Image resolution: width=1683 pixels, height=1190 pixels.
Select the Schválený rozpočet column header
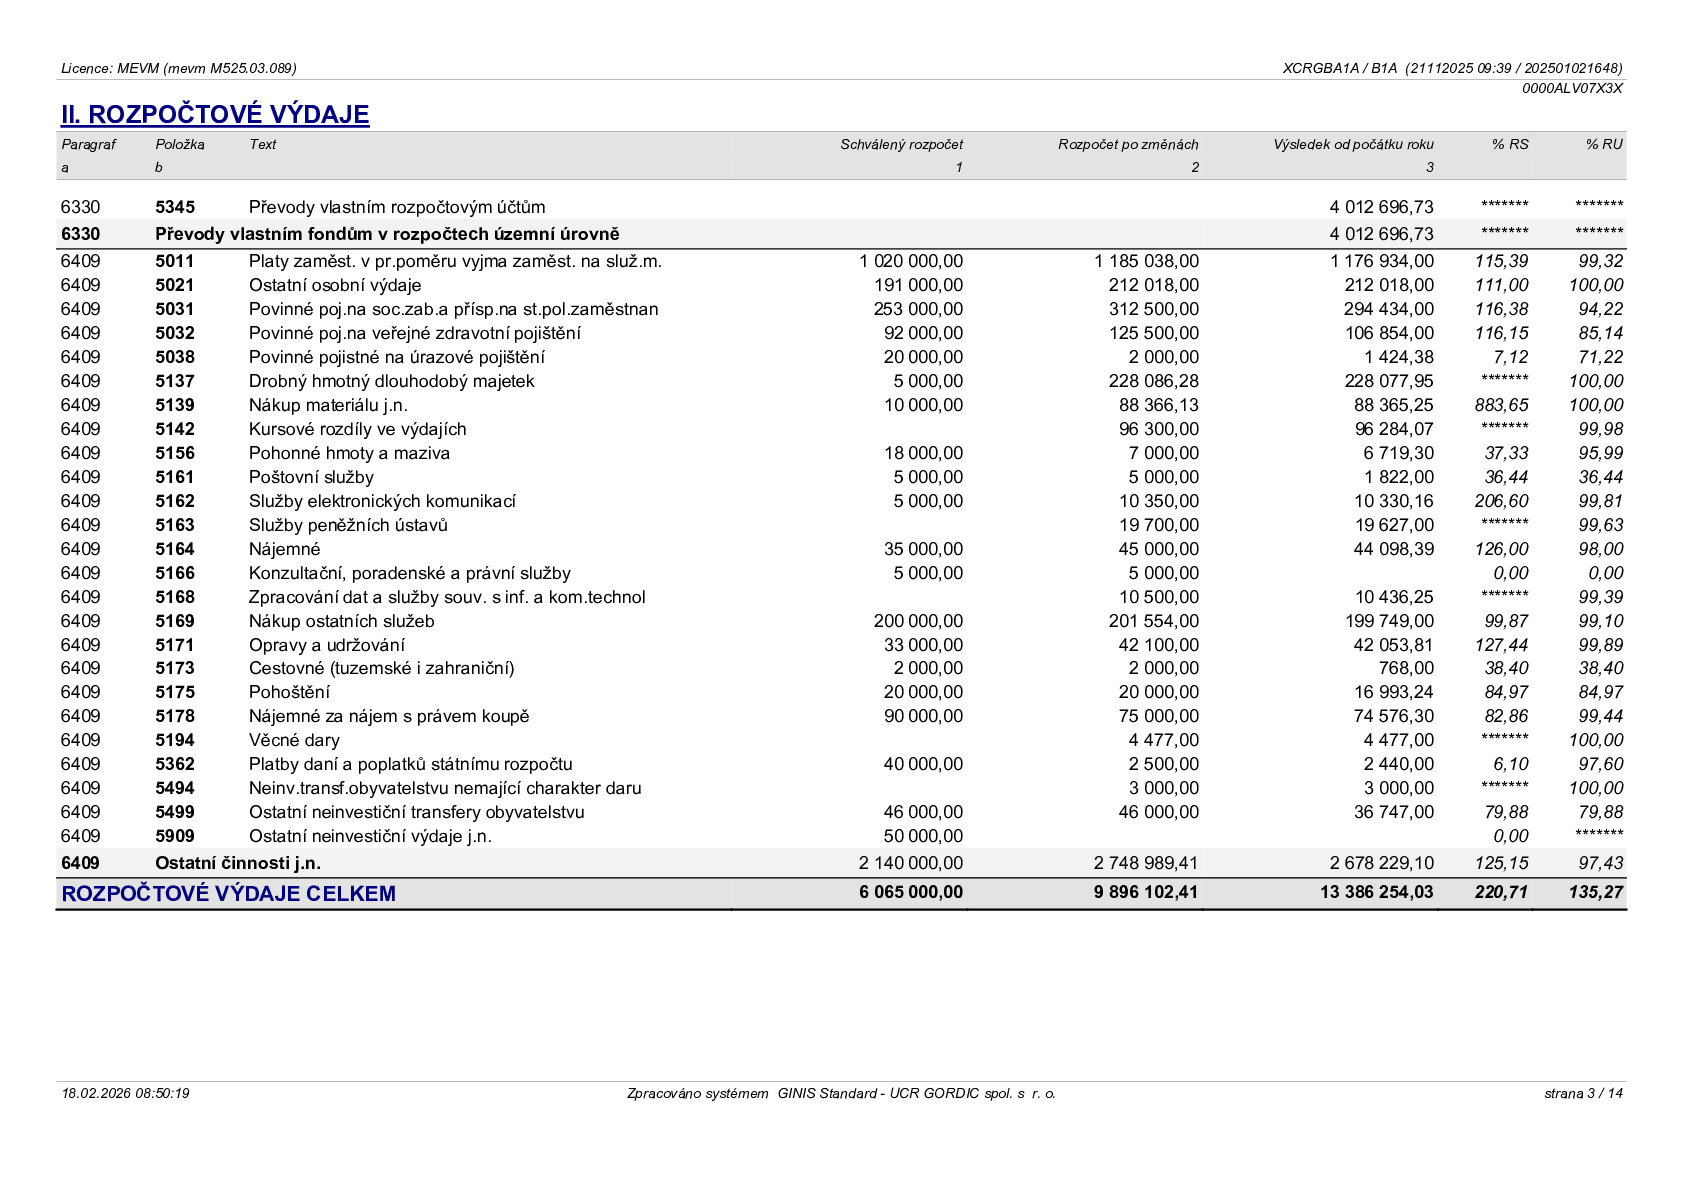coord(901,144)
